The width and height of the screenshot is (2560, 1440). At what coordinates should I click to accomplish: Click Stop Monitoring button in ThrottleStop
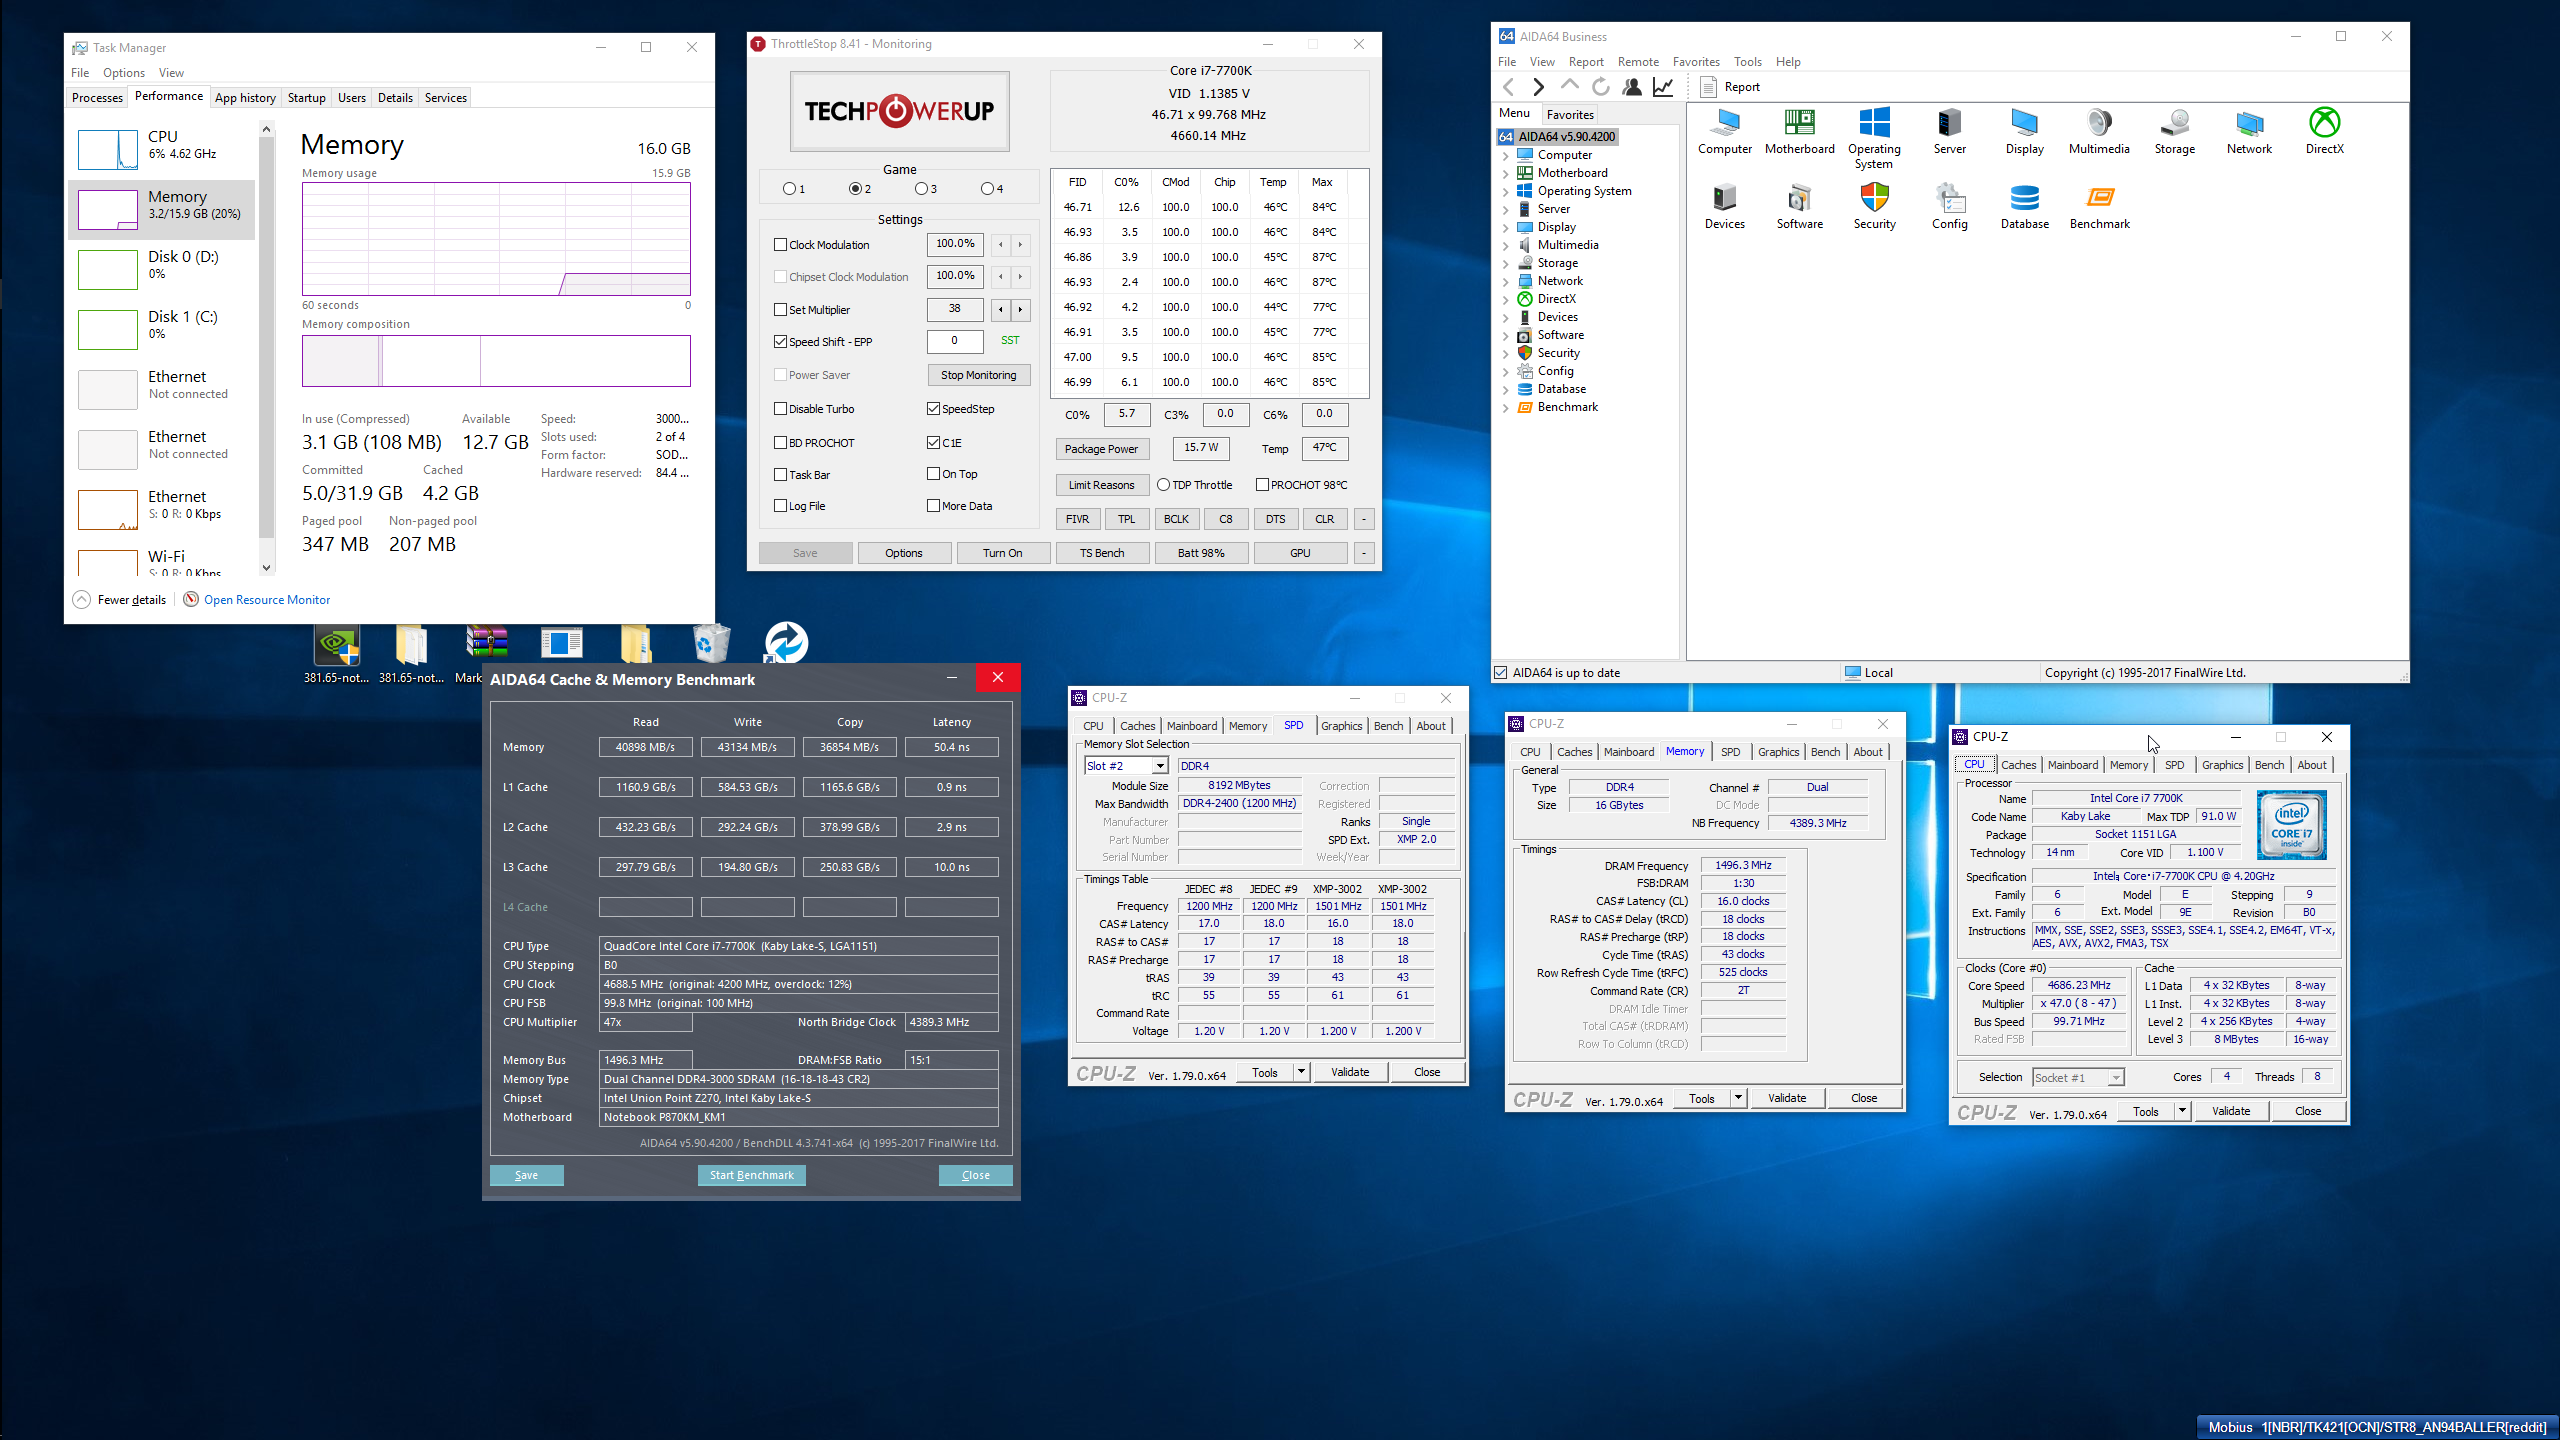pyautogui.click(x=978, y=375)
